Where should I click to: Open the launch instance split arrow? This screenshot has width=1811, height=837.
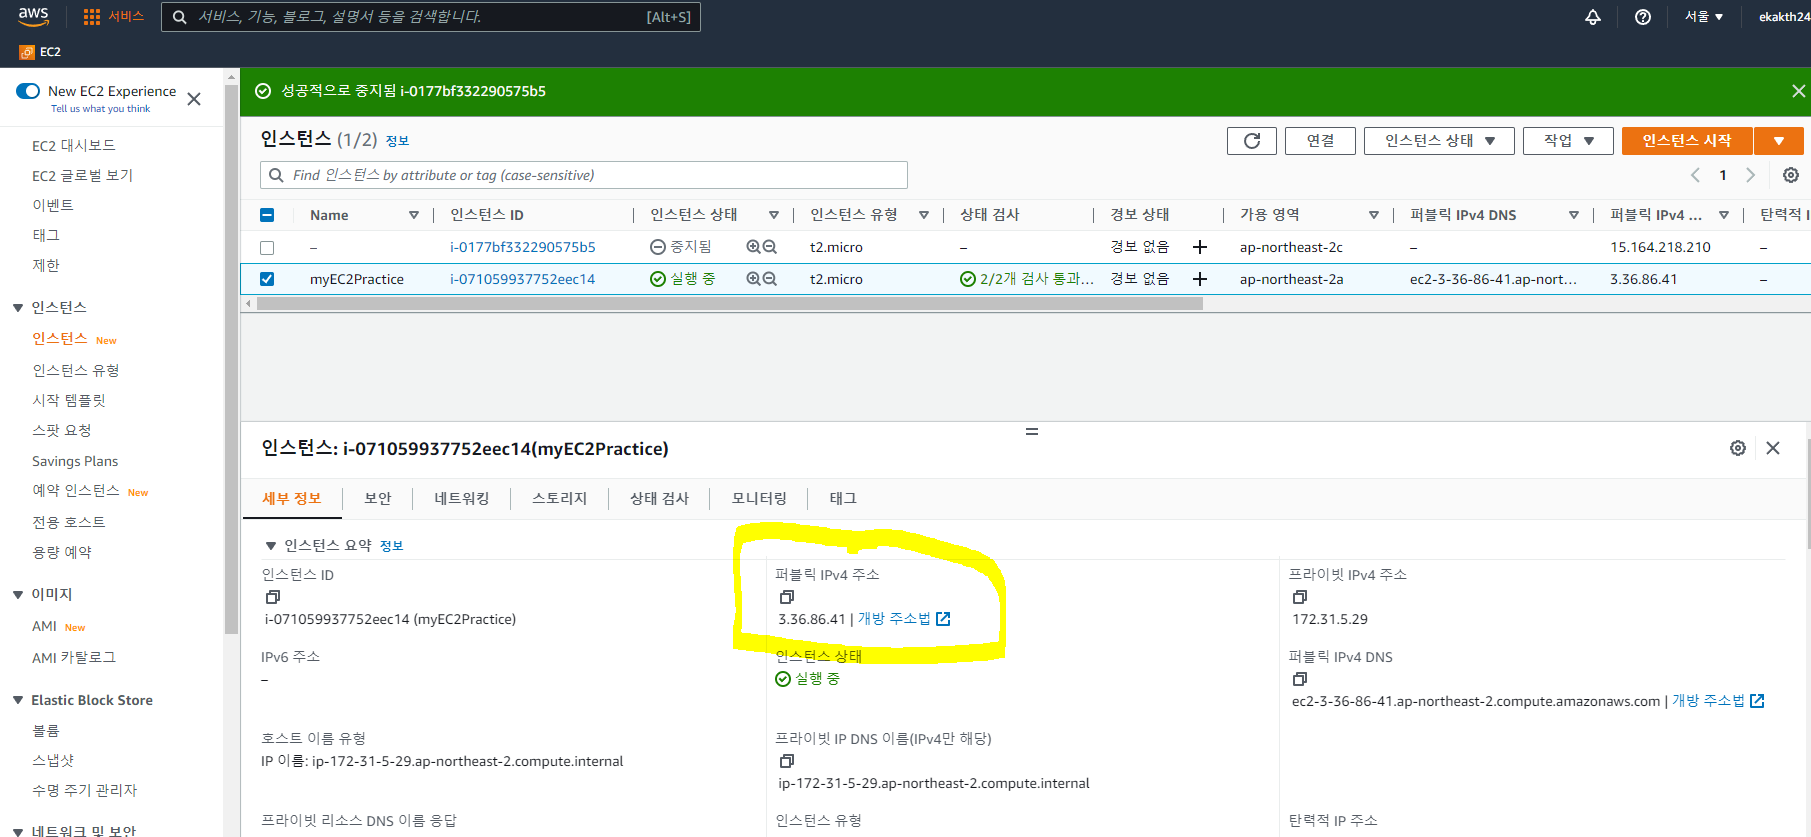click(1779, 141)
